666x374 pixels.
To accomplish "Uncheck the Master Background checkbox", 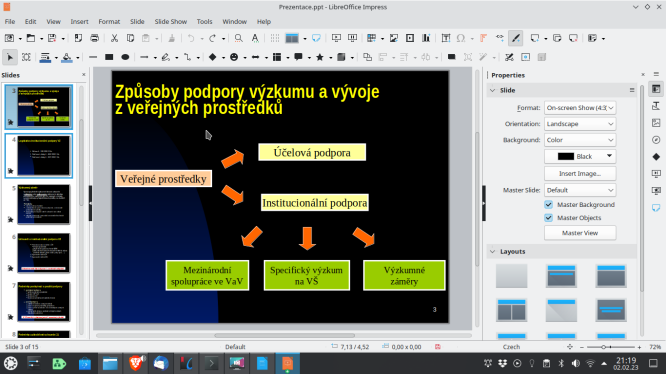I will 548,205.
